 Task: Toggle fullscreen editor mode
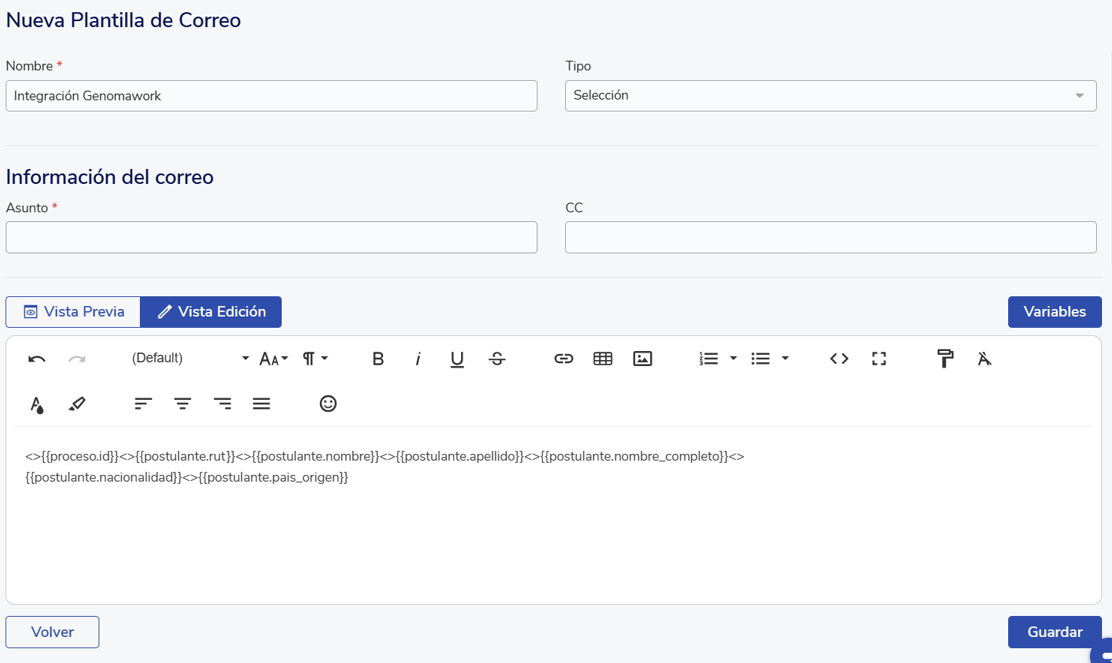click(879, 359)
